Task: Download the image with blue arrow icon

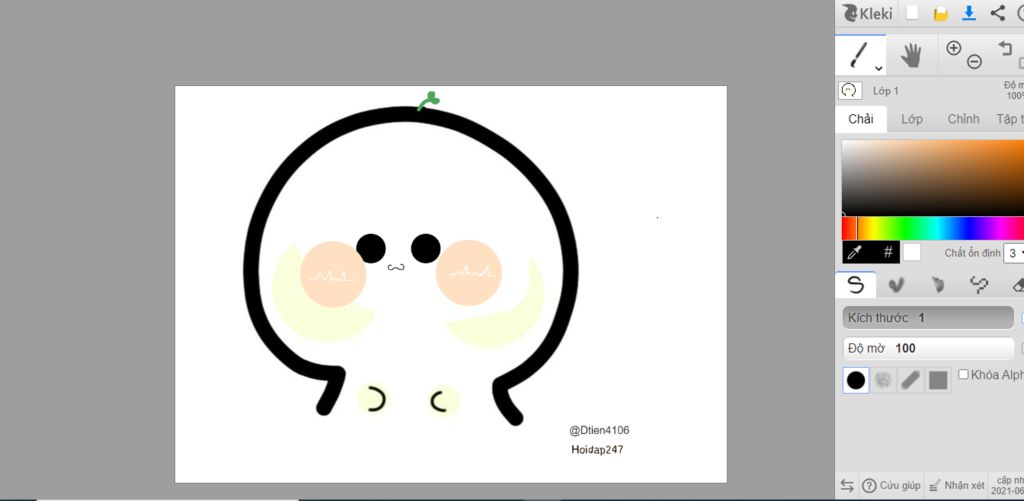Action: [969, 13]
